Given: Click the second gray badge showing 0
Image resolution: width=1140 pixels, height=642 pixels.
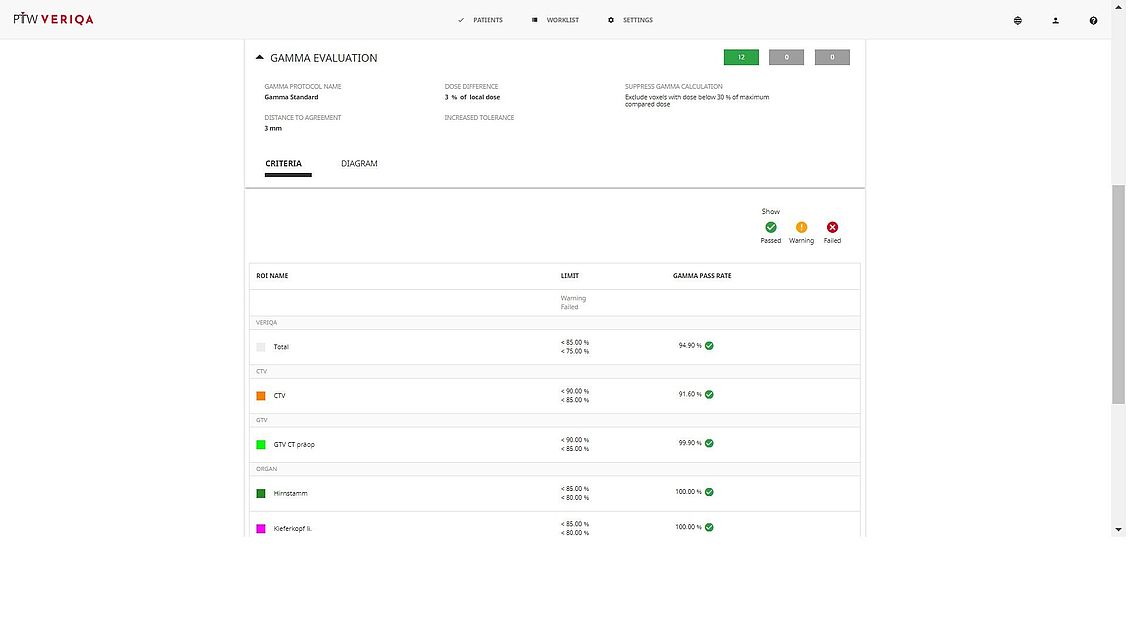Looking at the screenshot, I should pos(832,57).
